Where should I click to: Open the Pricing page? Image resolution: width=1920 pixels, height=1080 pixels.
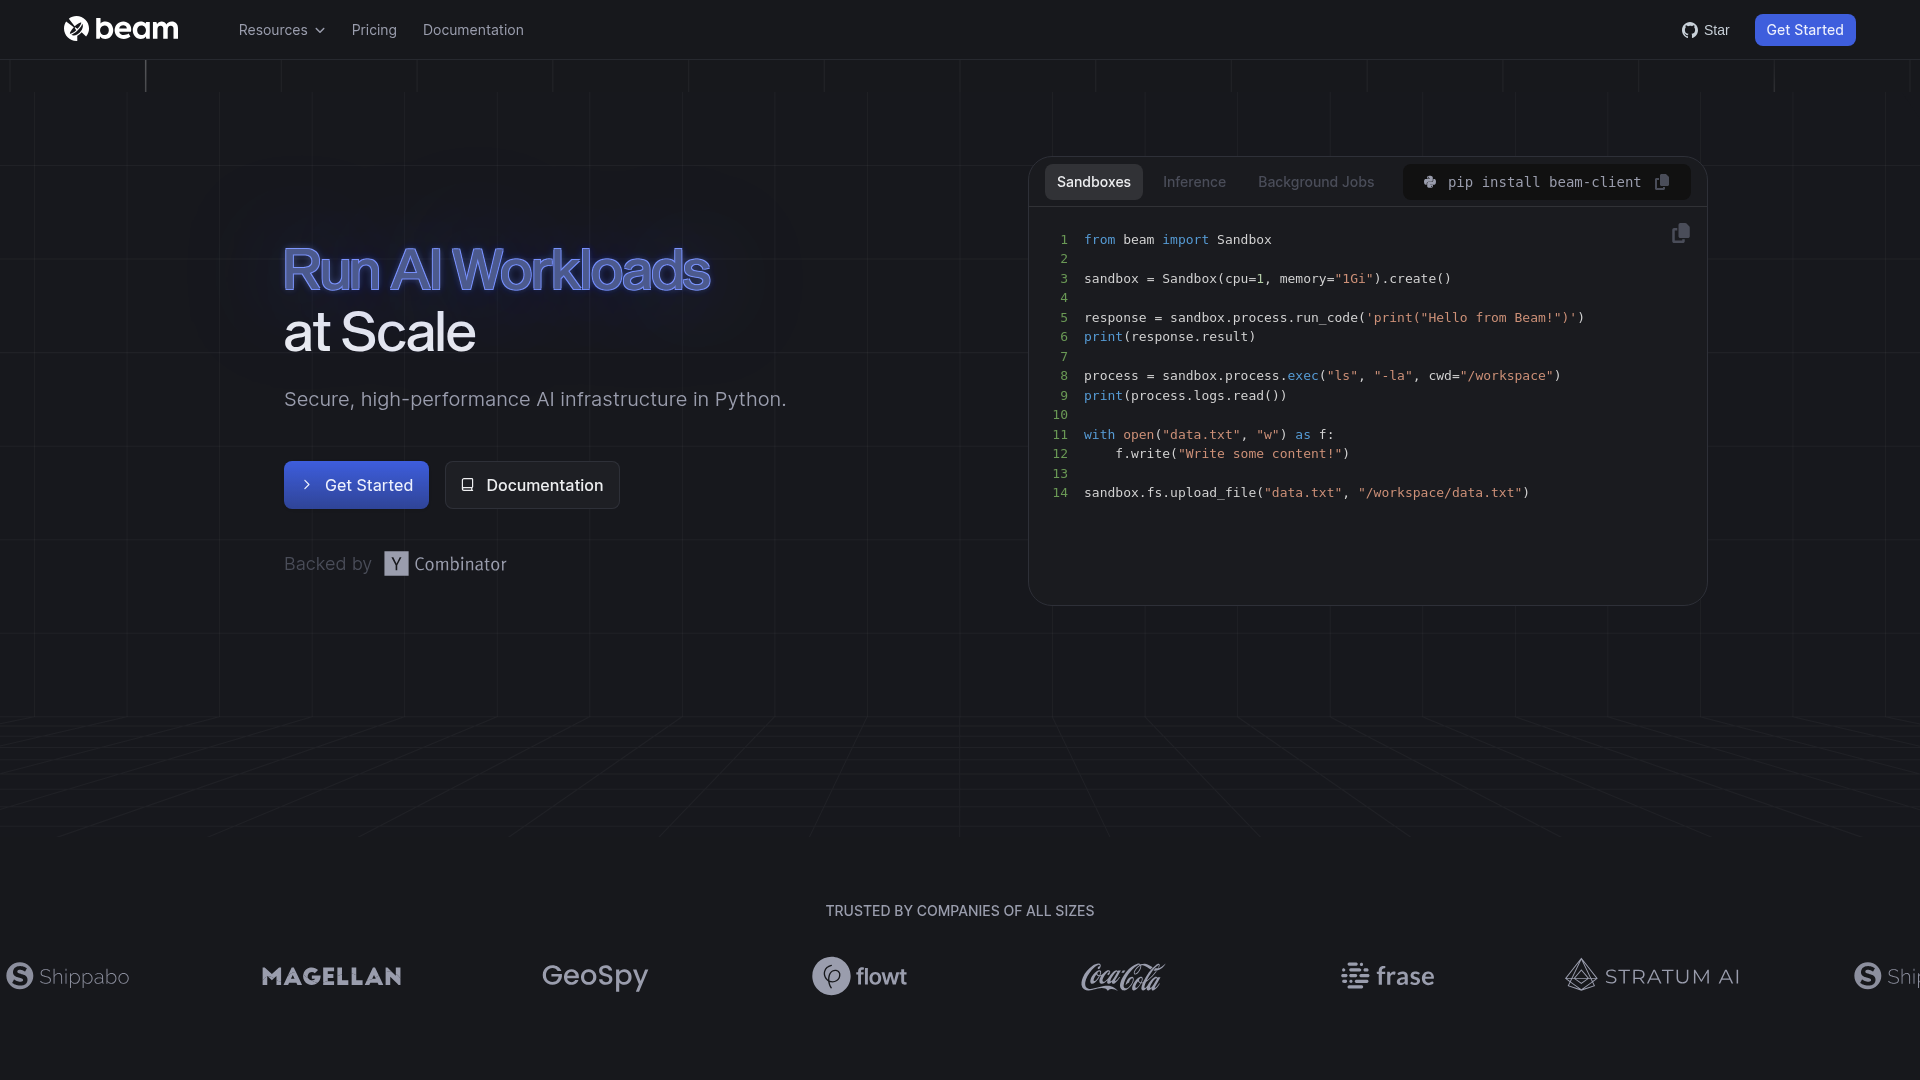point(374,30)
